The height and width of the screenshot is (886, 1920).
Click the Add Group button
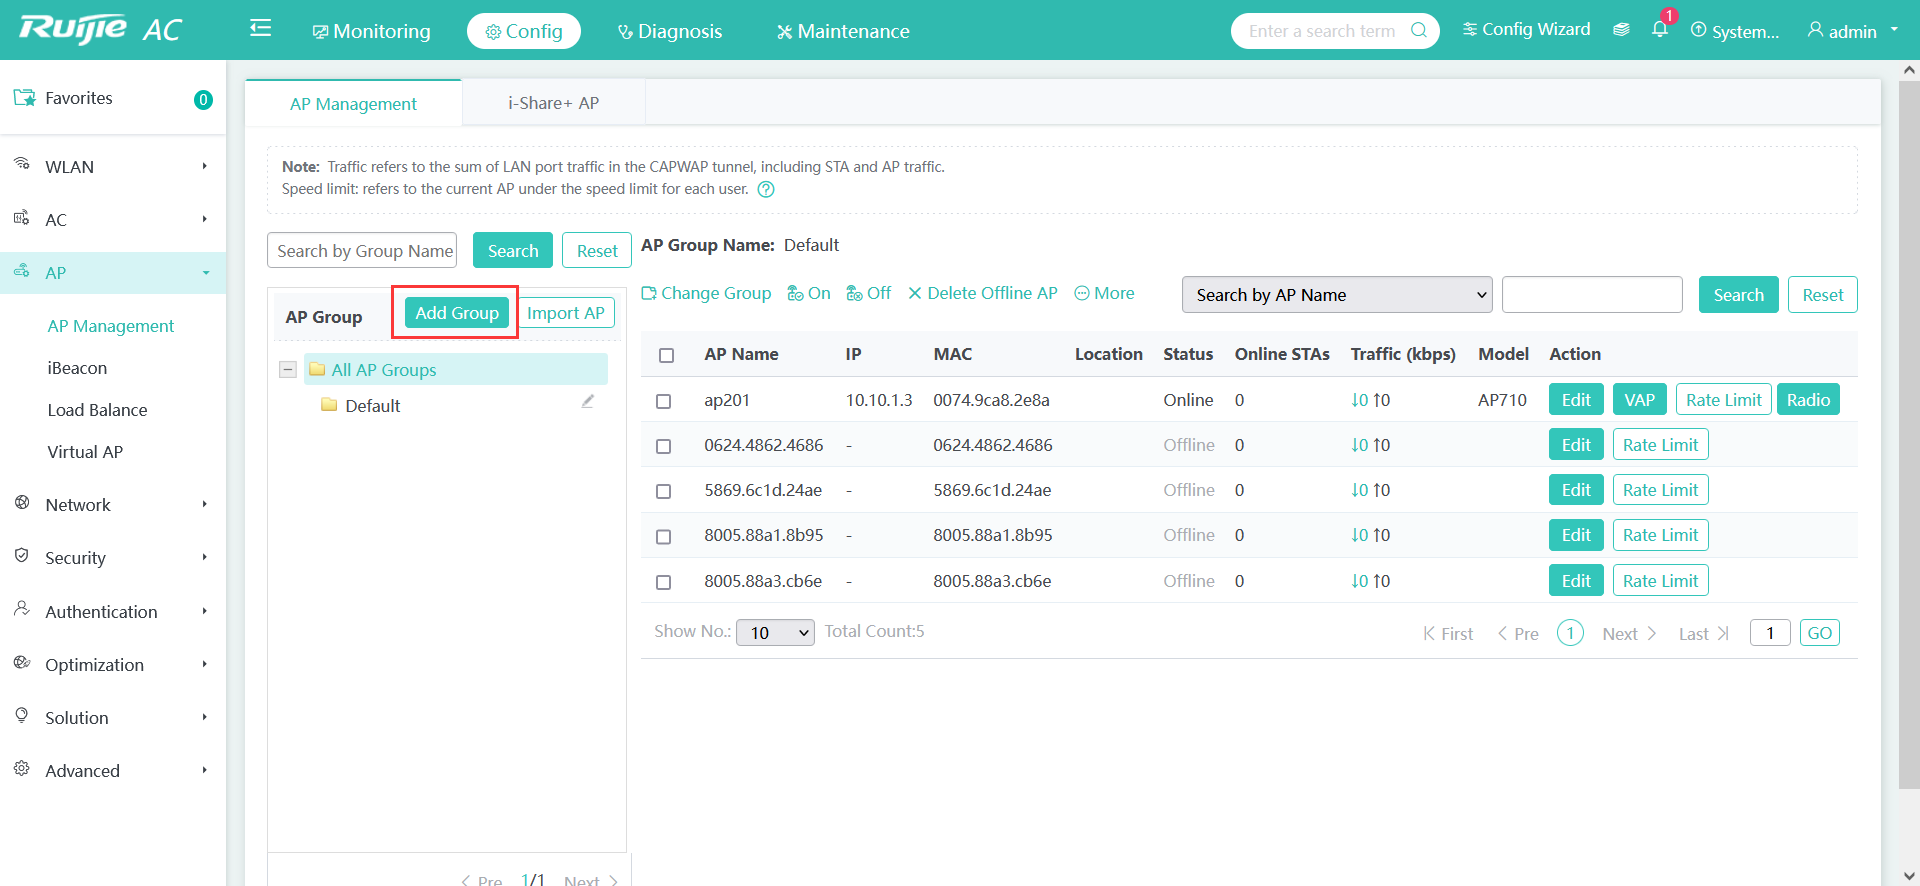coord(457,313)
